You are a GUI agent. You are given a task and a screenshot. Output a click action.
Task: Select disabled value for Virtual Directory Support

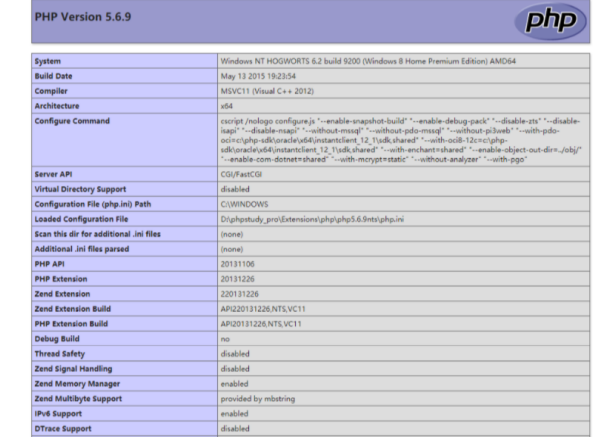point(235,189)
